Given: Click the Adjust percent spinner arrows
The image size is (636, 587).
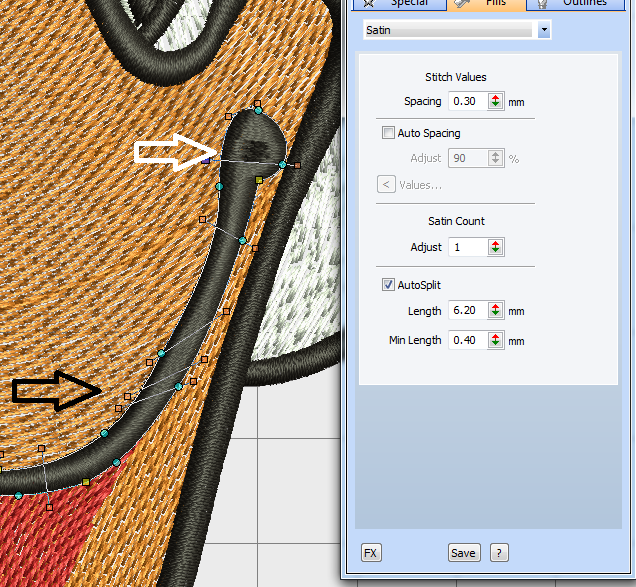Looking at the screenshot, I should pyautogui.click(x=495, y=158).
